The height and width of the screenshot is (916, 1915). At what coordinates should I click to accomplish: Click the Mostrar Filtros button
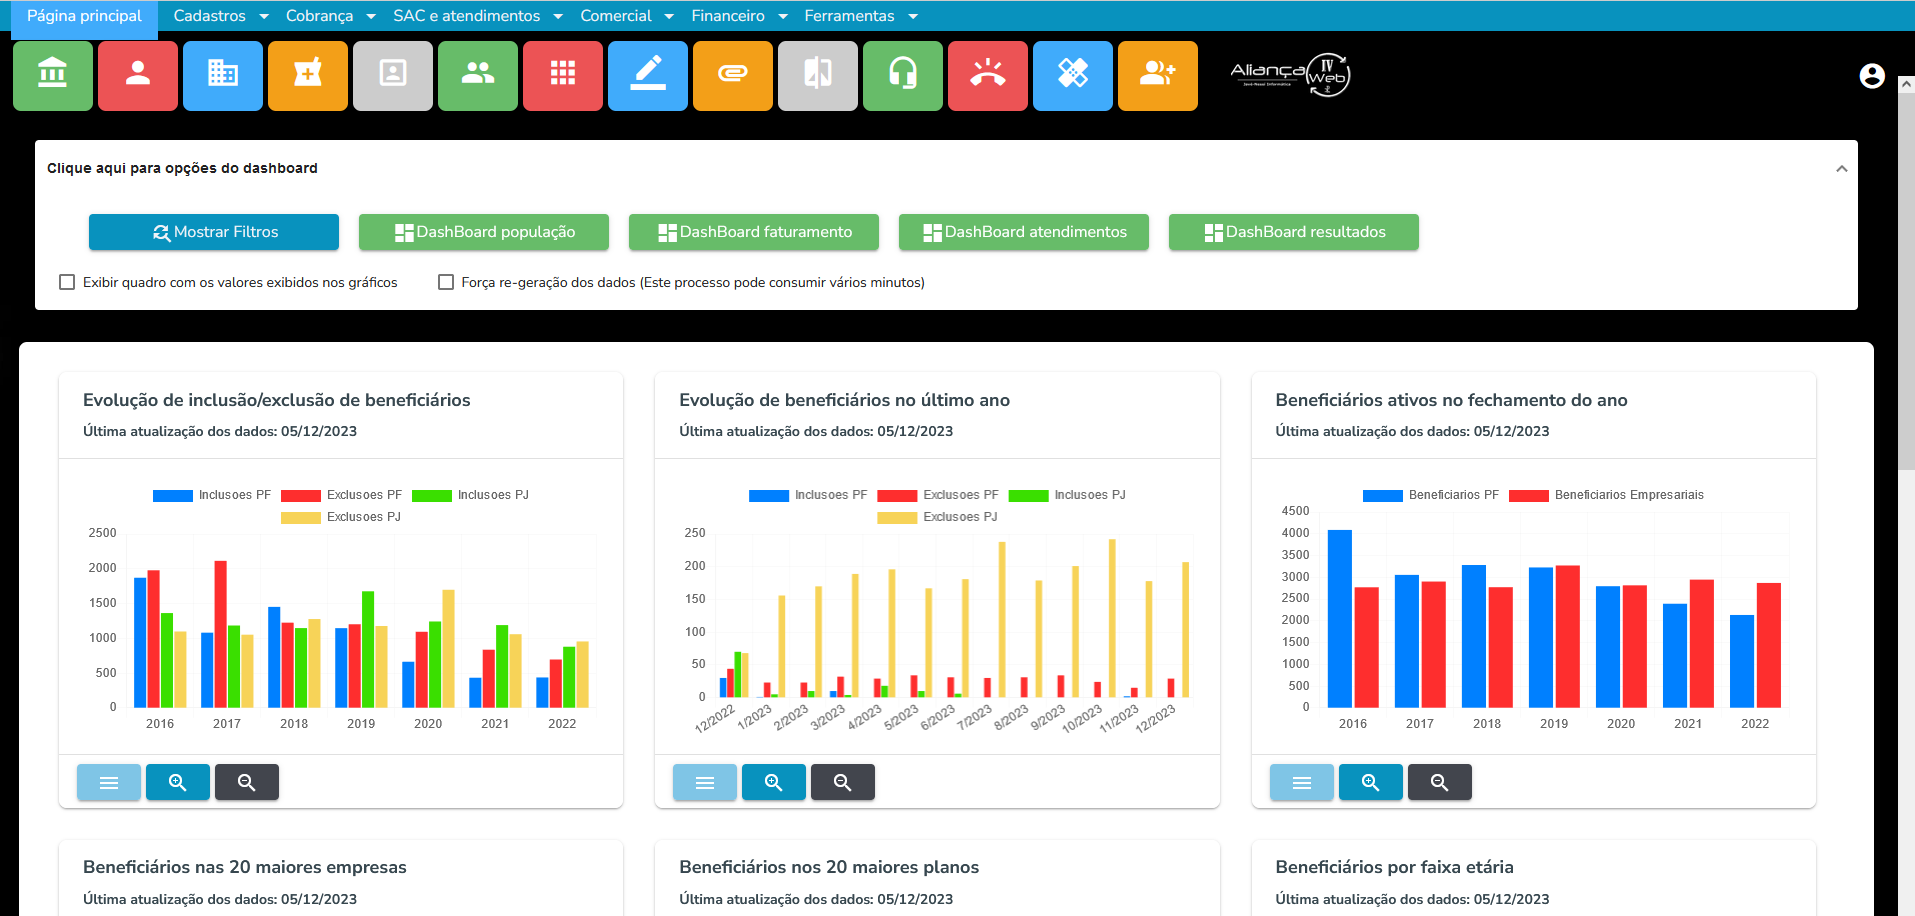[x=214, y=232]
